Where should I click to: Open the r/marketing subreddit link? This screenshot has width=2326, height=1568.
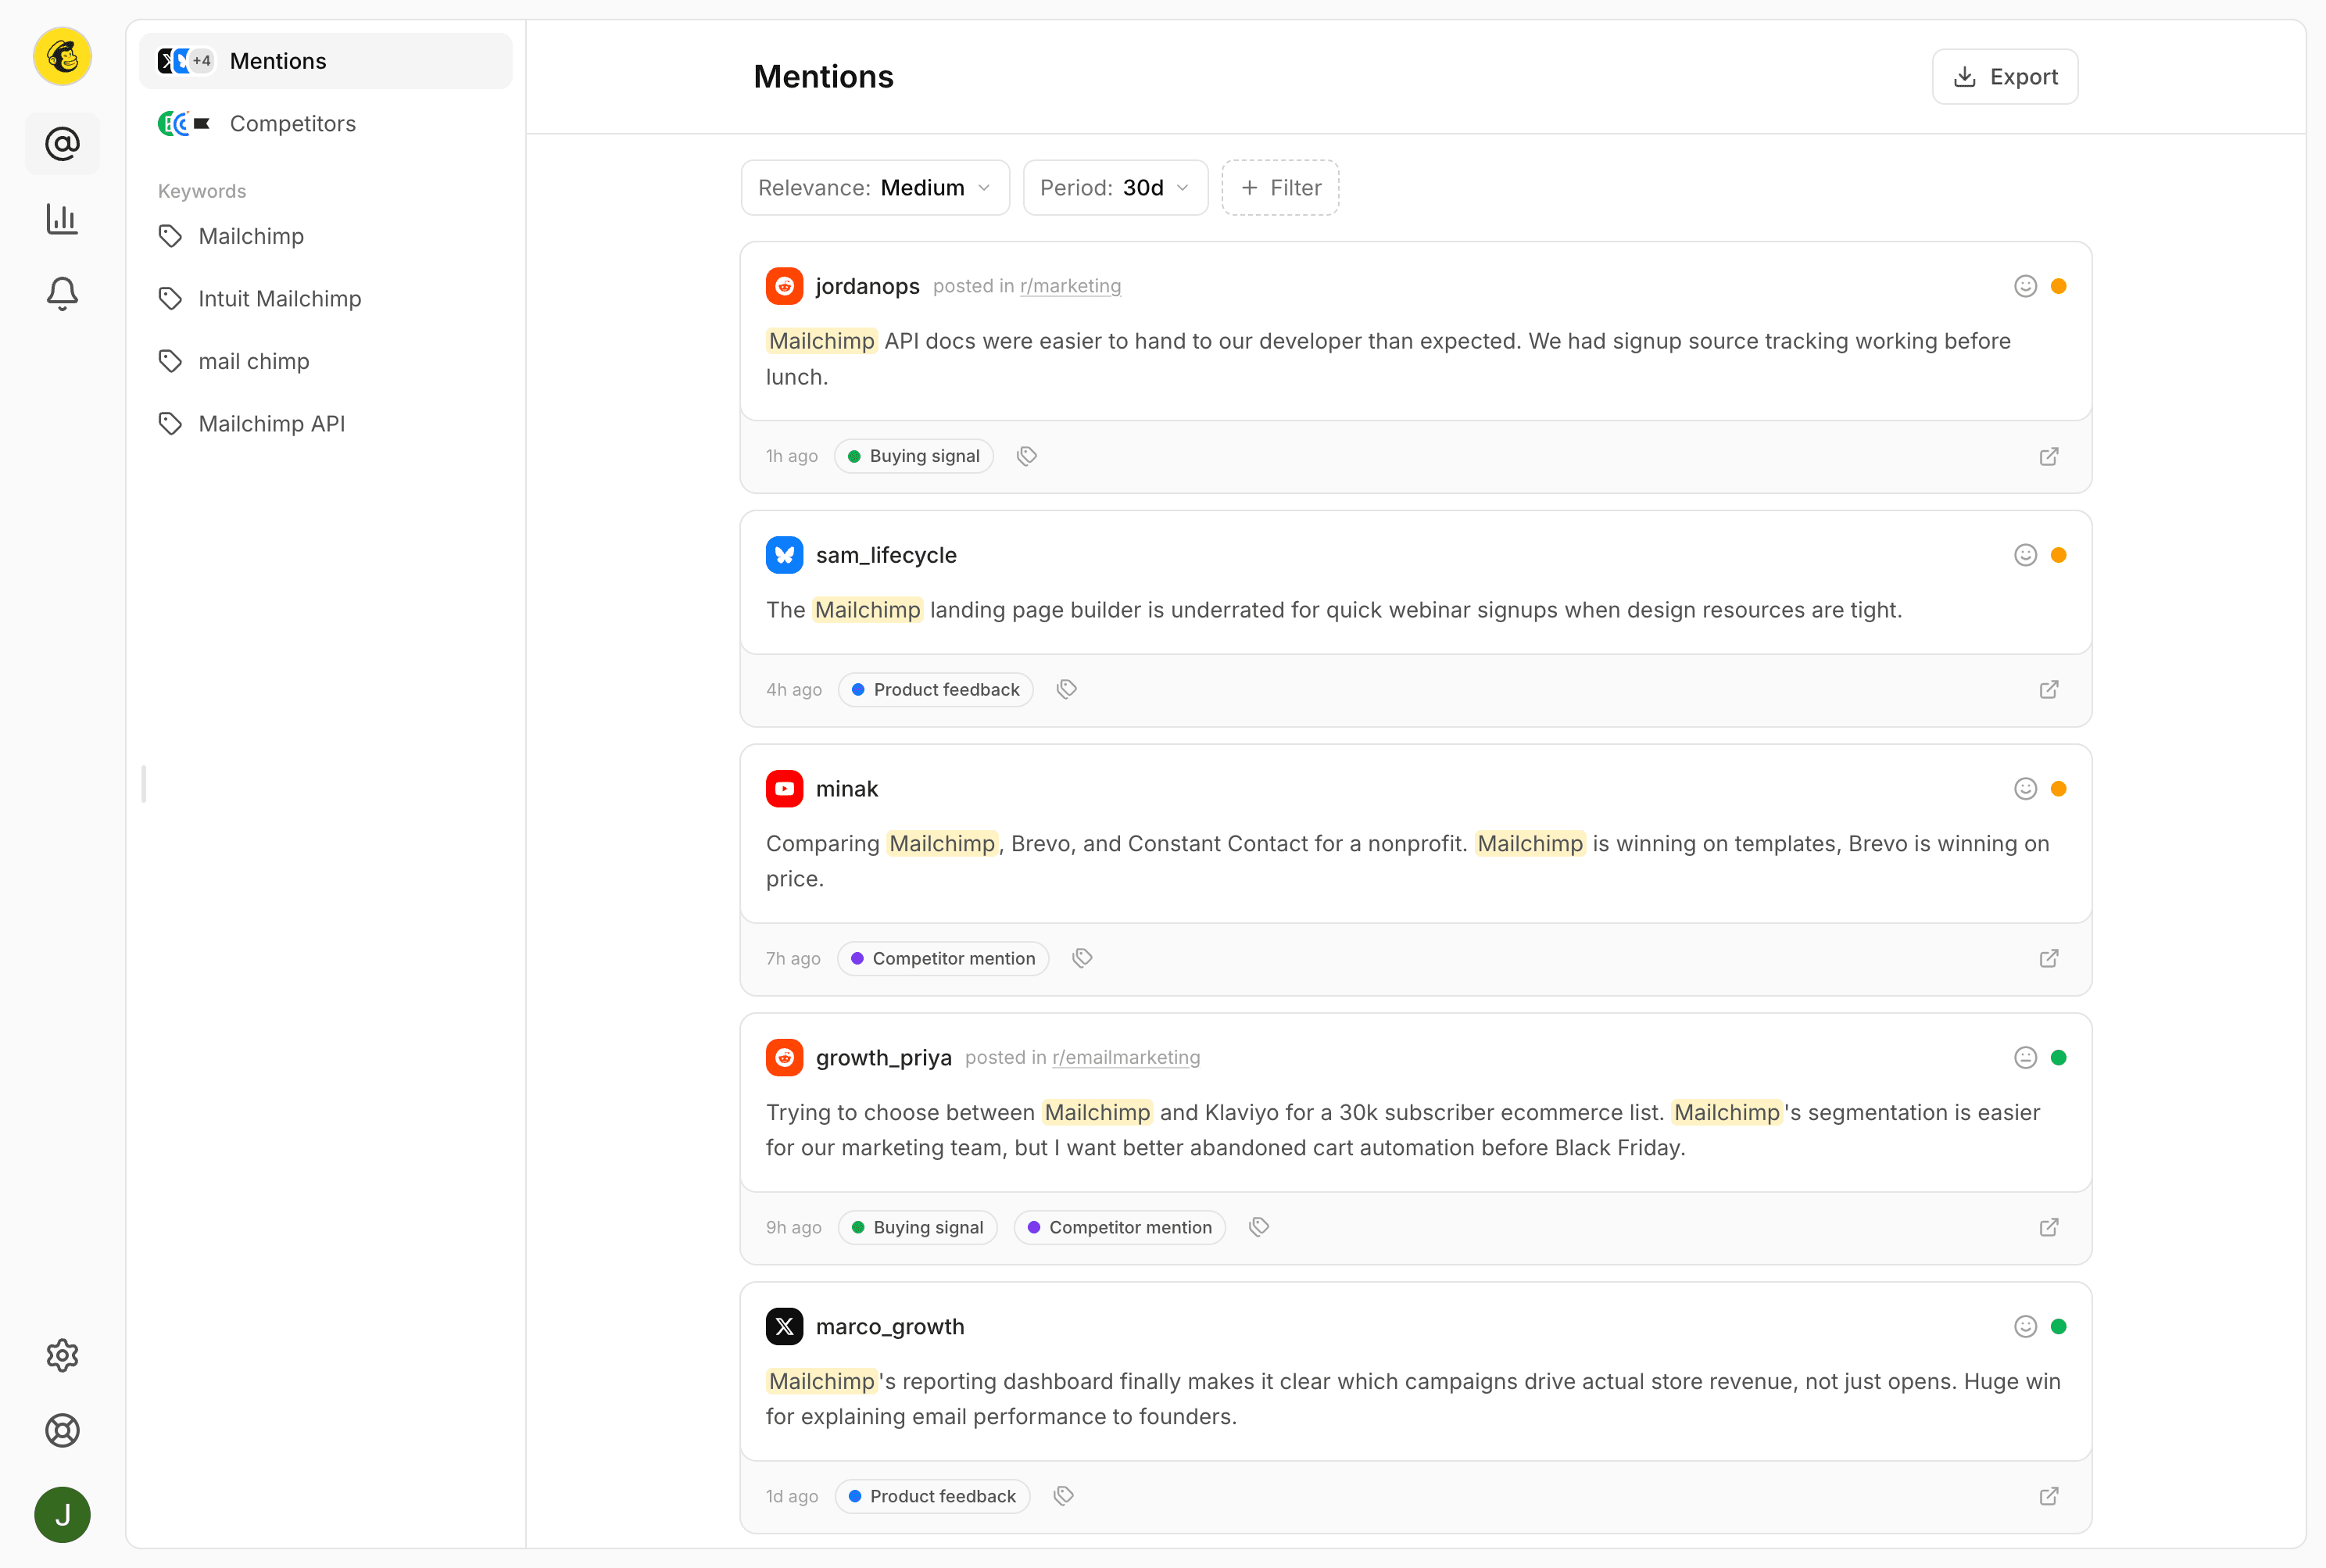coord(1070,286)
